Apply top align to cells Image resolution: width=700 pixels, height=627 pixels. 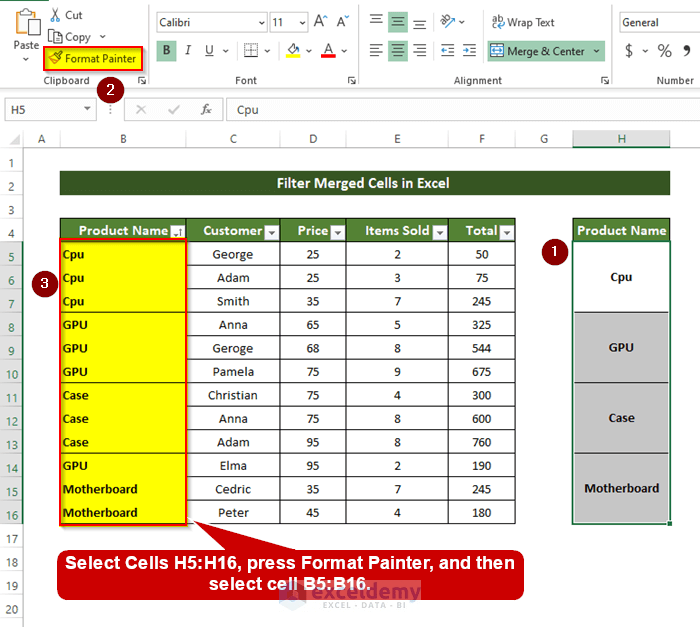(376, 21)
